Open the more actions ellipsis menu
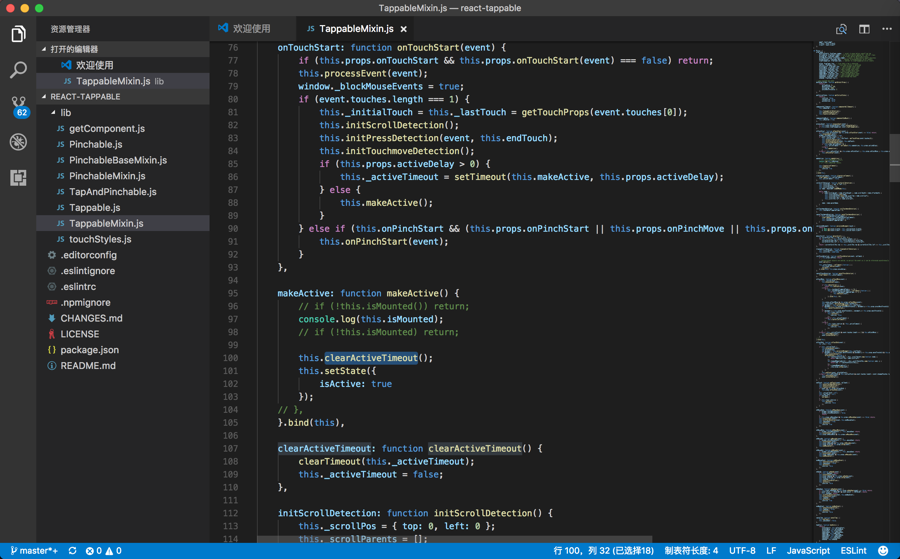 tap(887, 29)
